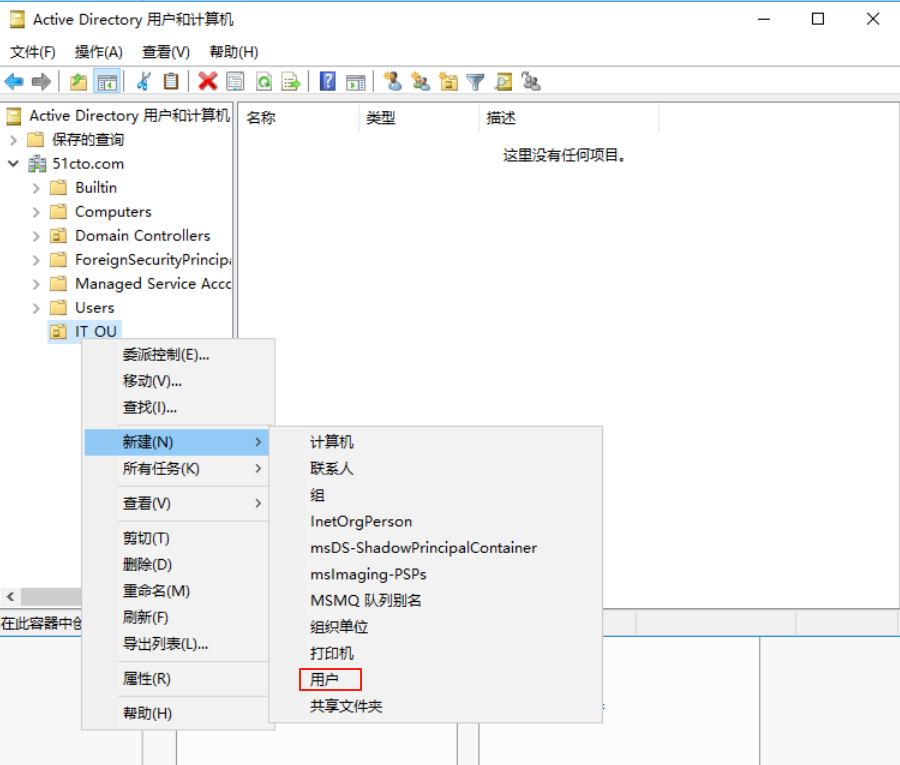
Task: Click the tree pane scroll left arrow
Action: point(9,596)
